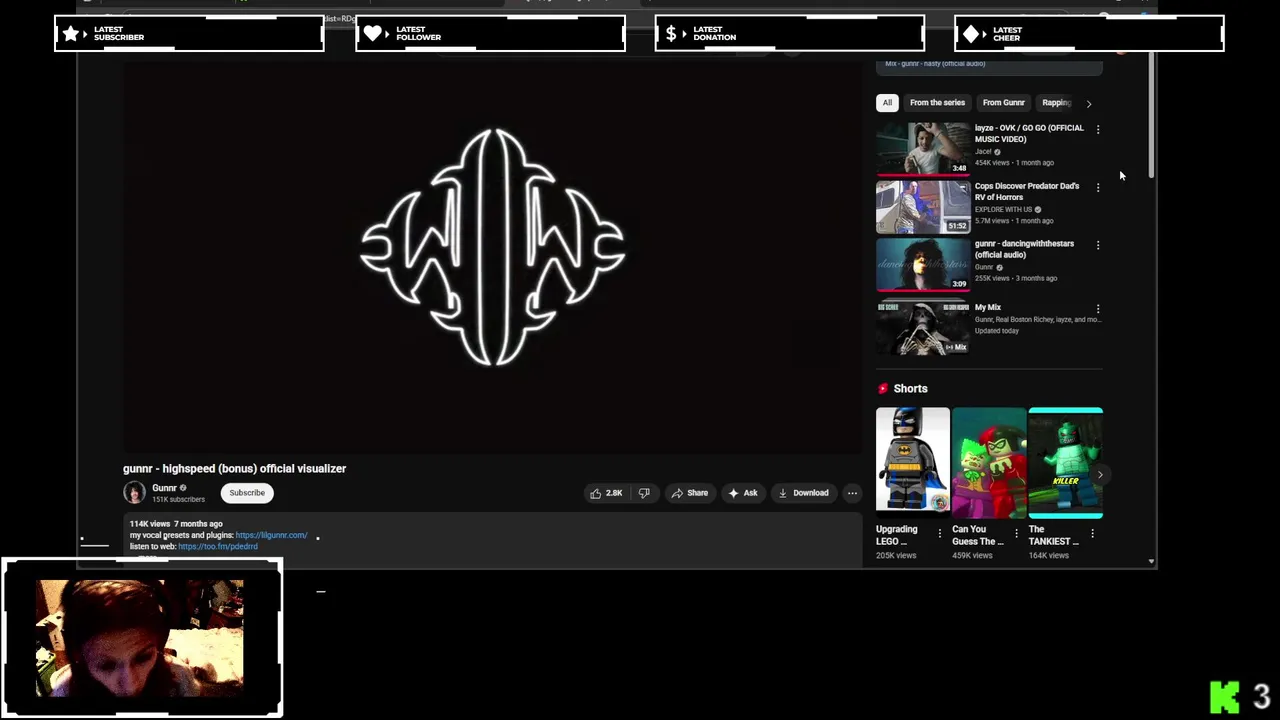
Task: Download the current video
Action: click(803, 493)
